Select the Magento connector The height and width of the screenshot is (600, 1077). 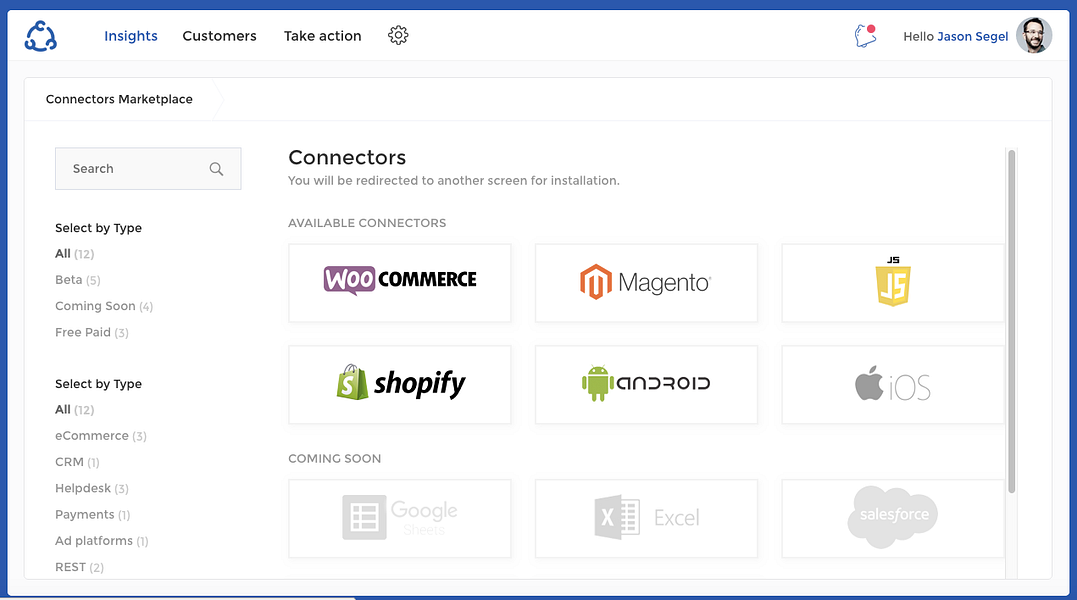pos(646,283)
